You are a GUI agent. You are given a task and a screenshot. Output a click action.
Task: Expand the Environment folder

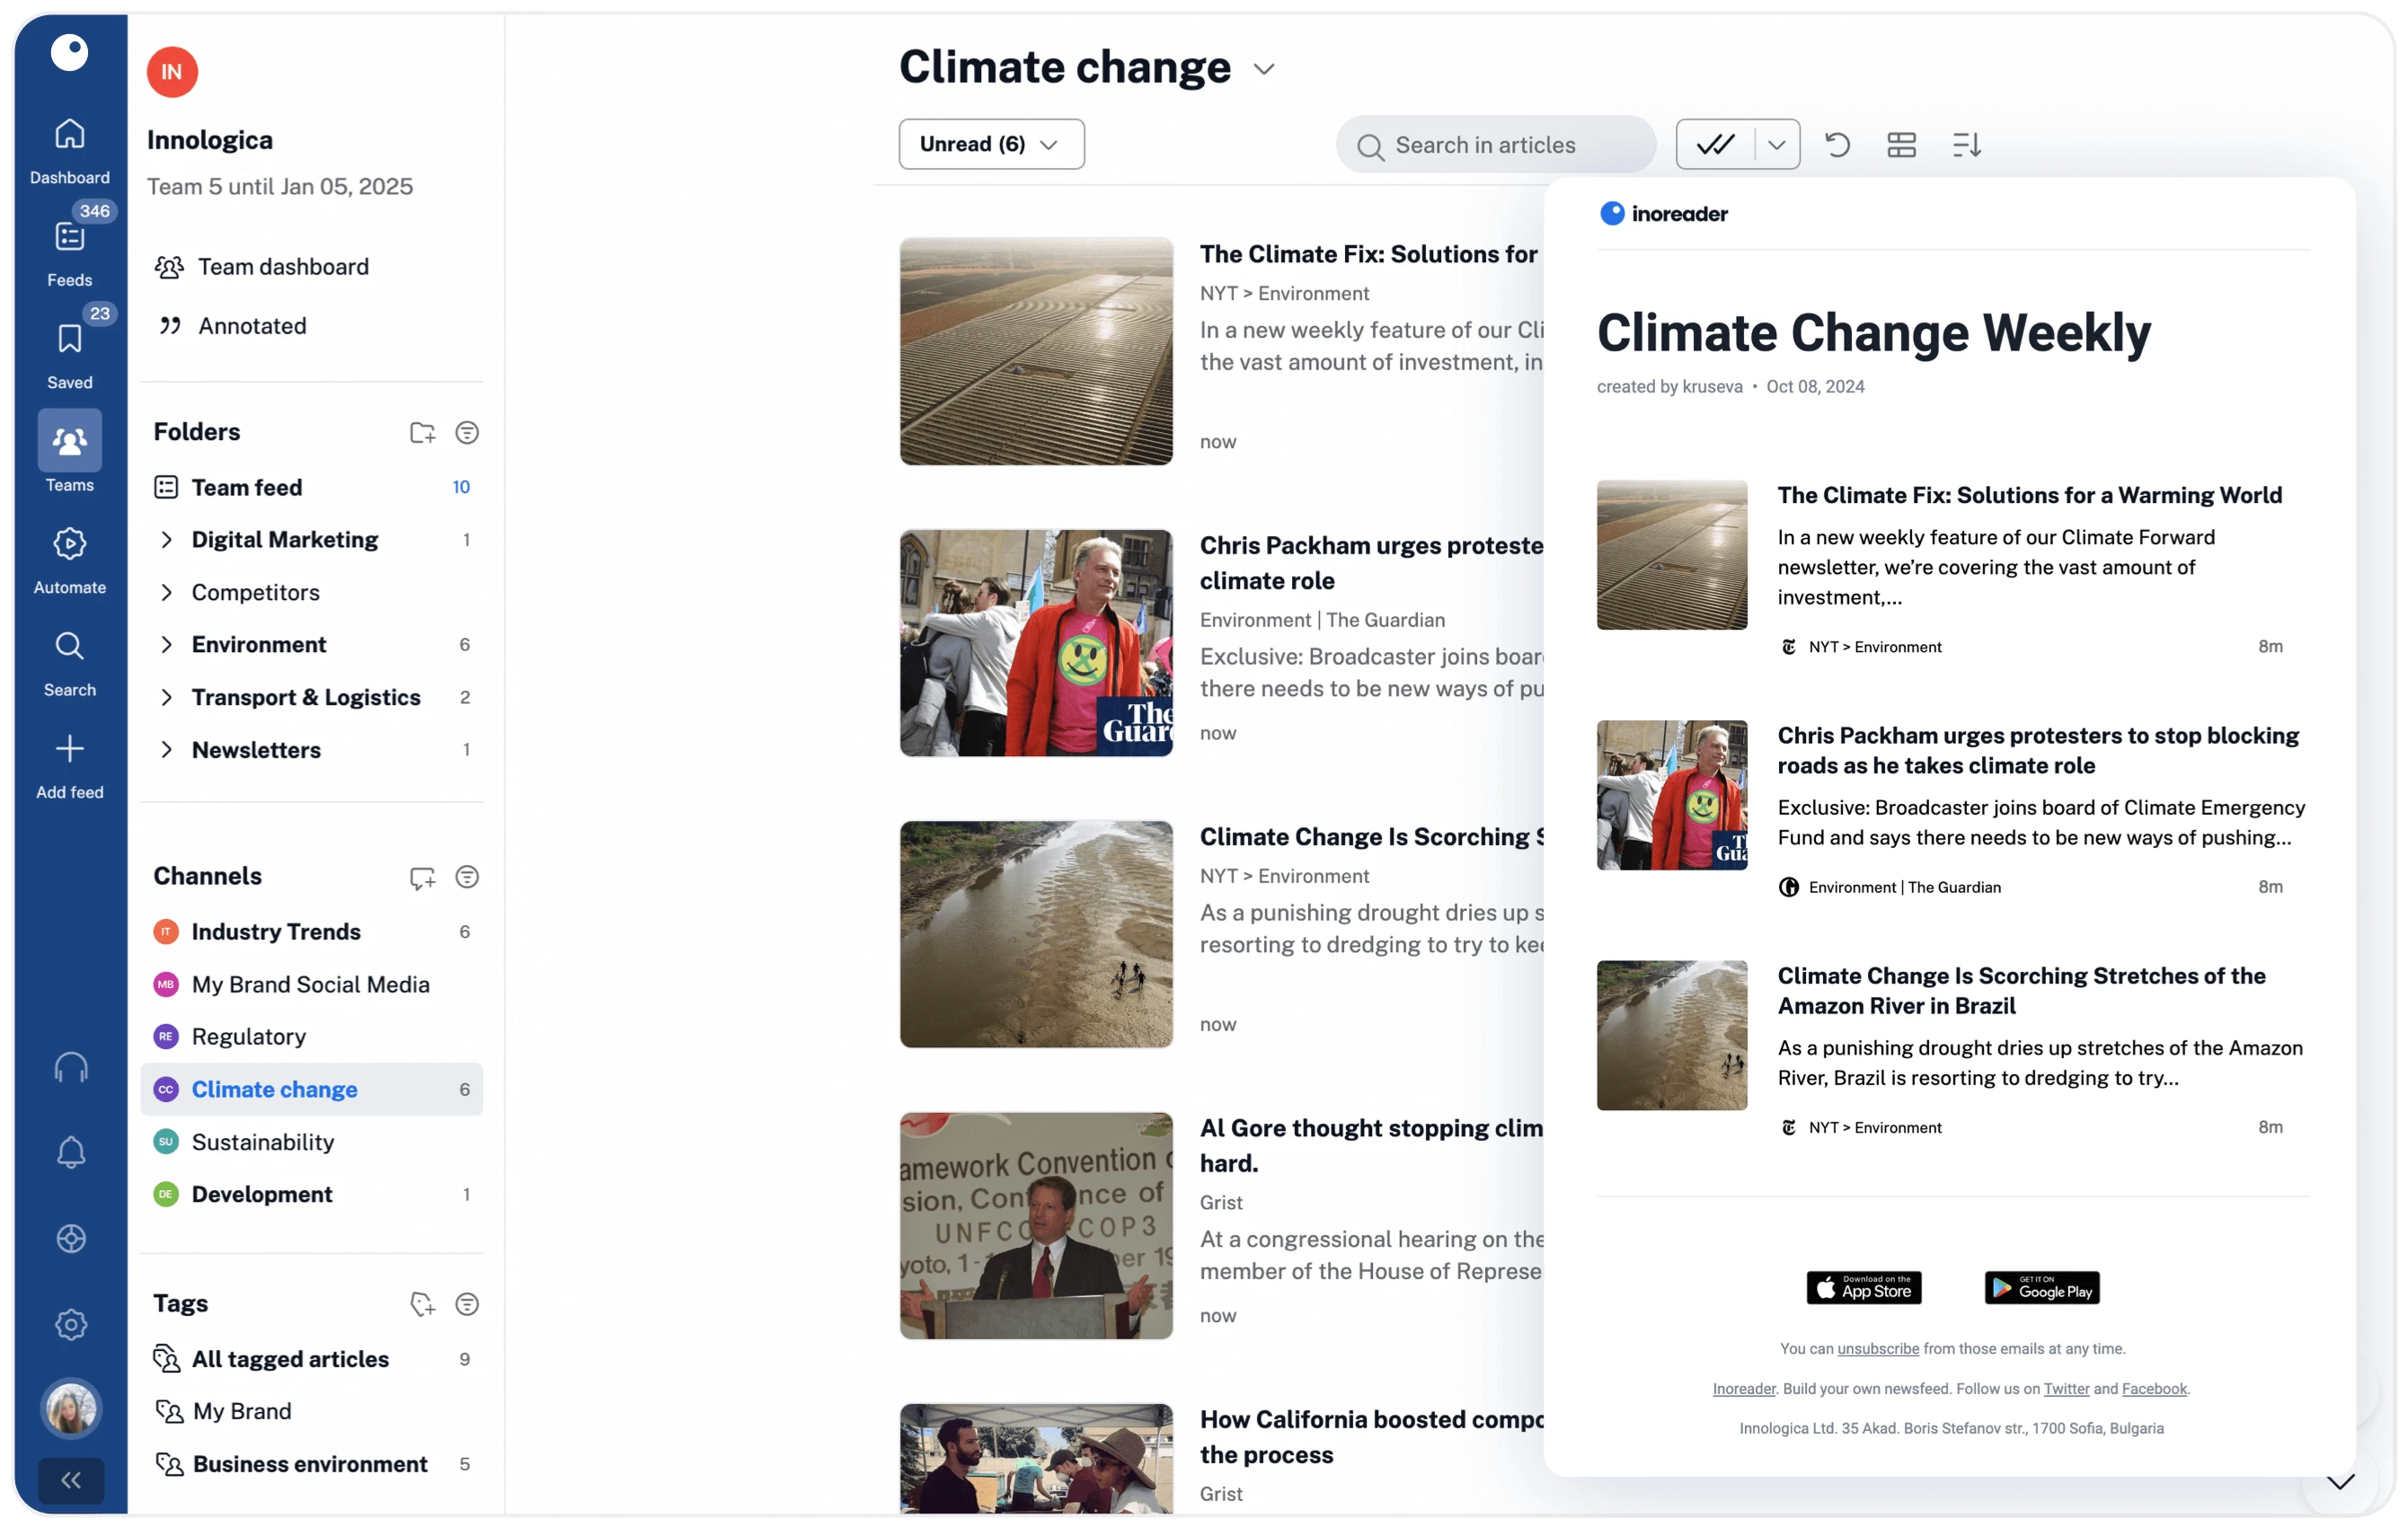click(x=167, y=645)
